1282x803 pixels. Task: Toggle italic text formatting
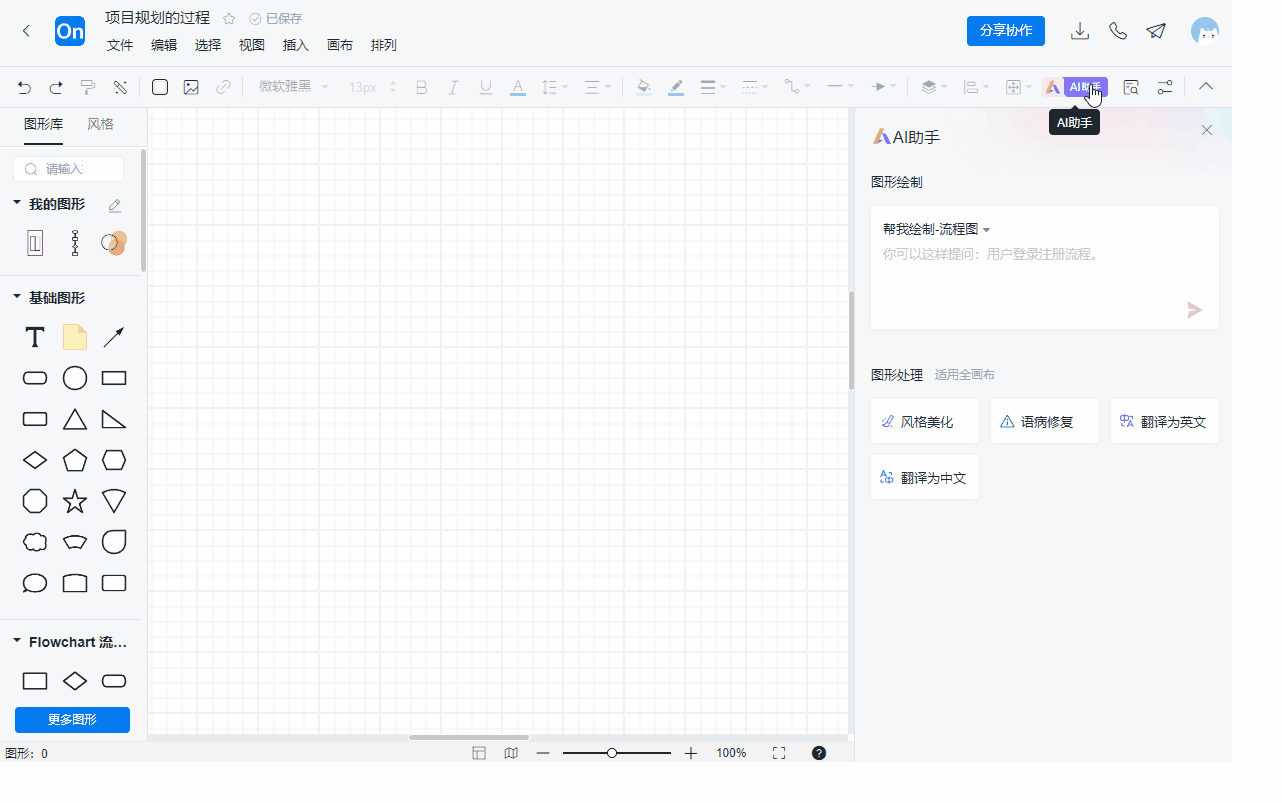[453, 88]
